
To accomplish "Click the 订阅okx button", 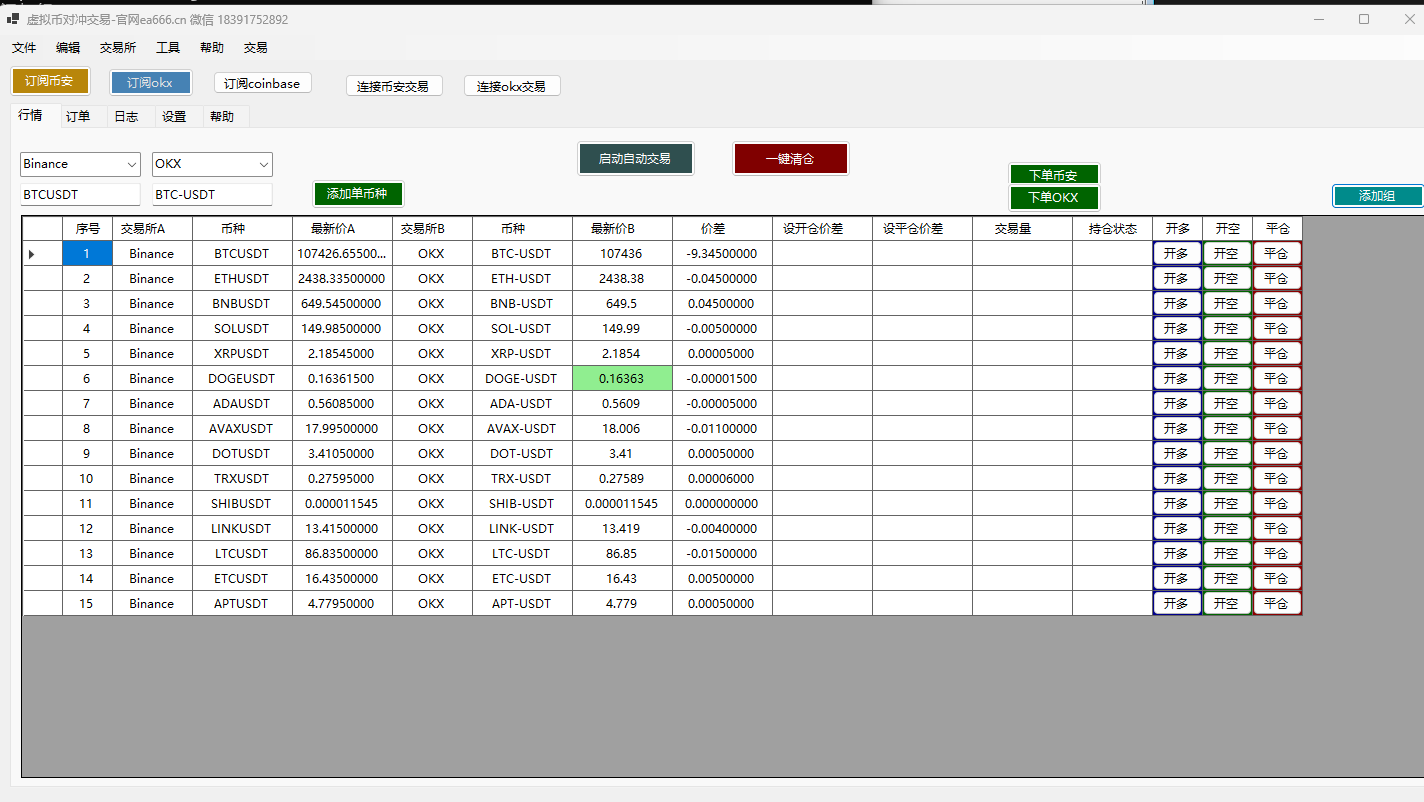I will coord(150,83).
